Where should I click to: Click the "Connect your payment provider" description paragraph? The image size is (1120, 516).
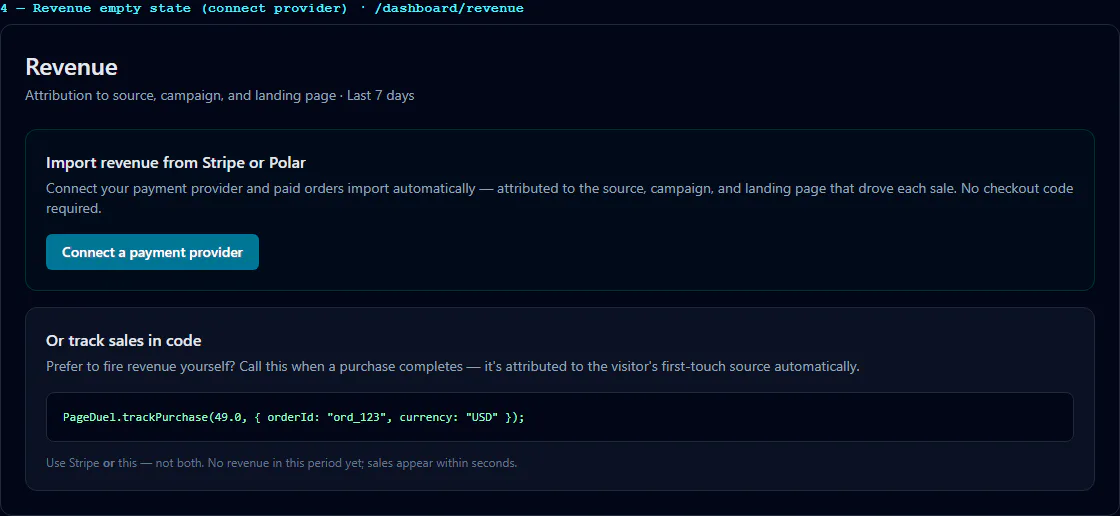[x=559, y=199]
